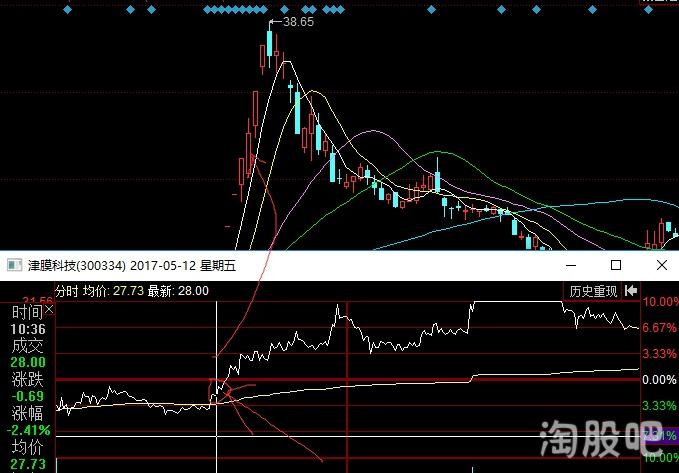The width and height of the screenshot is (679, 473).
Task: Click the 涨跌 label in the info panel
Action: coord(28,380)
